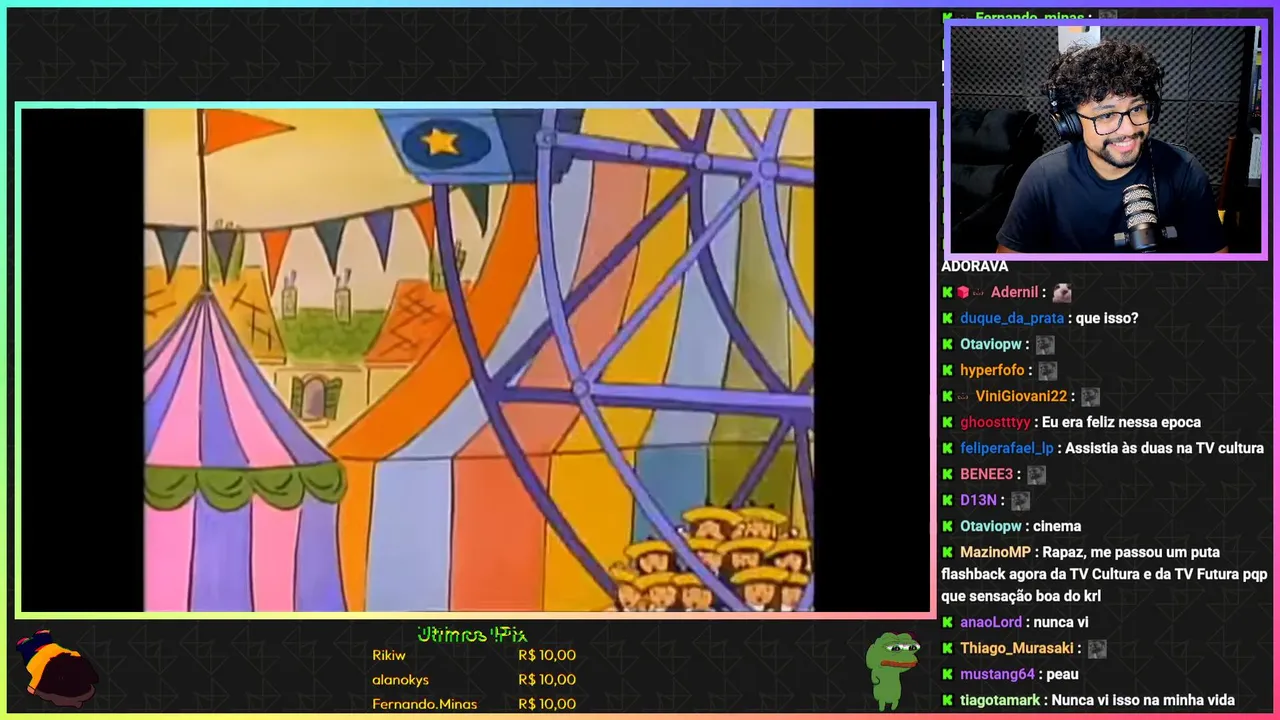Image resolution: width=1280 pixels, height=720 pixels.
Task: Select D13N's username in chat
Action: [978, 500]
